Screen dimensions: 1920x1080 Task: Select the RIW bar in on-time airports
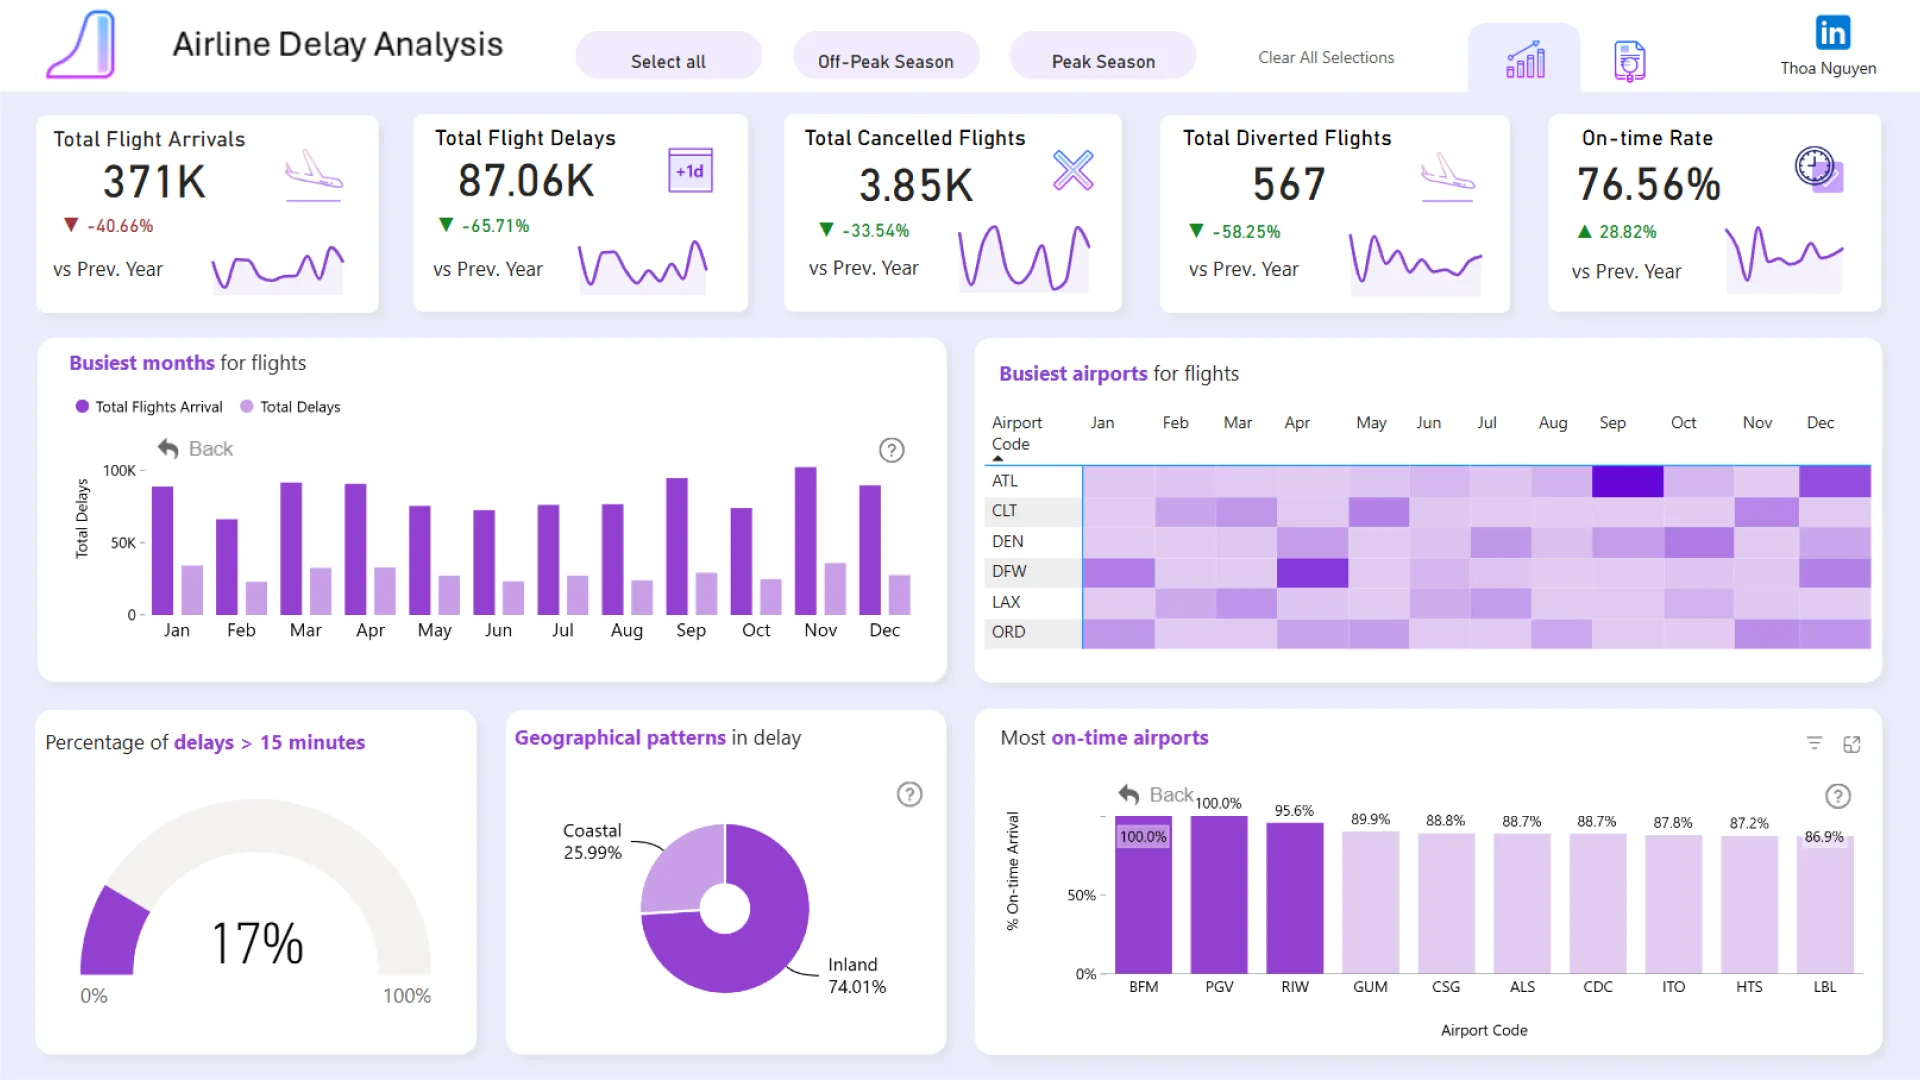click(x=1295, y=898)
